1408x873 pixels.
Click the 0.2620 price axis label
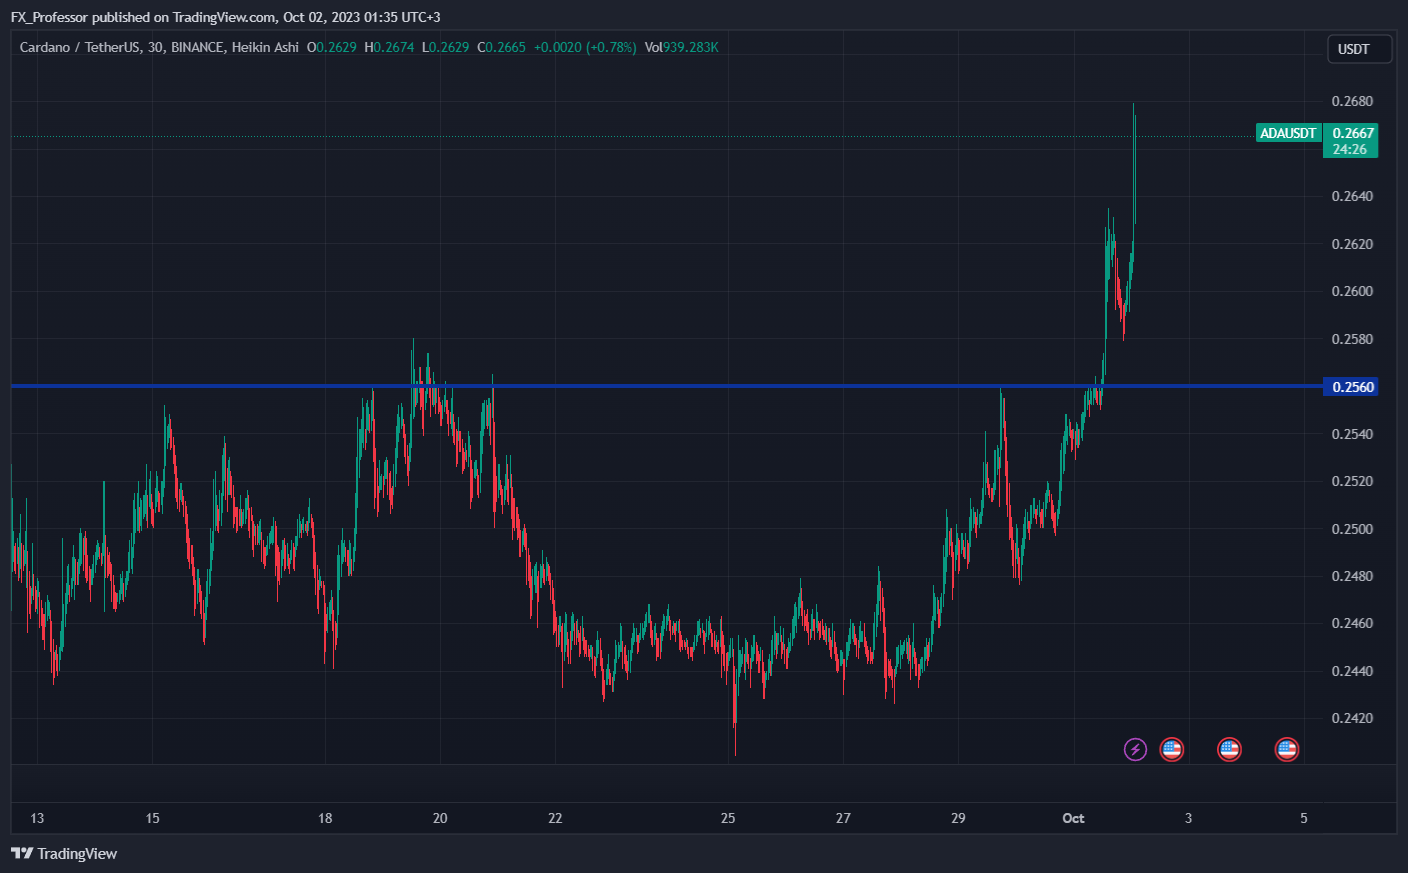pos(1352,244)
